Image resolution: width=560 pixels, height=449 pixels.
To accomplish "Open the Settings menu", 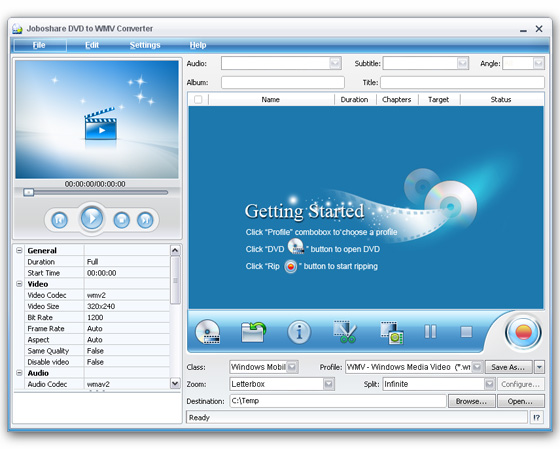I will click(145, 45).
